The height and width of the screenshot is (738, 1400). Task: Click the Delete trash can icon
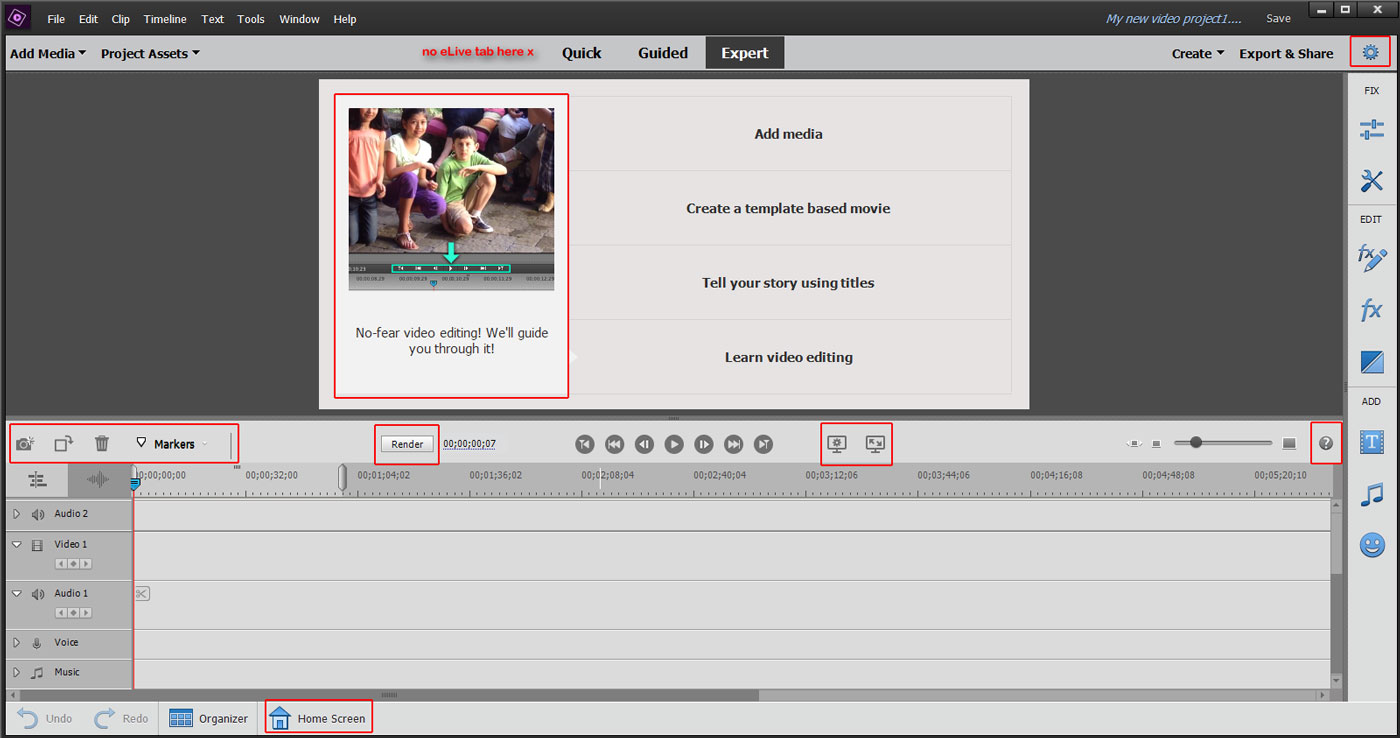102,443
